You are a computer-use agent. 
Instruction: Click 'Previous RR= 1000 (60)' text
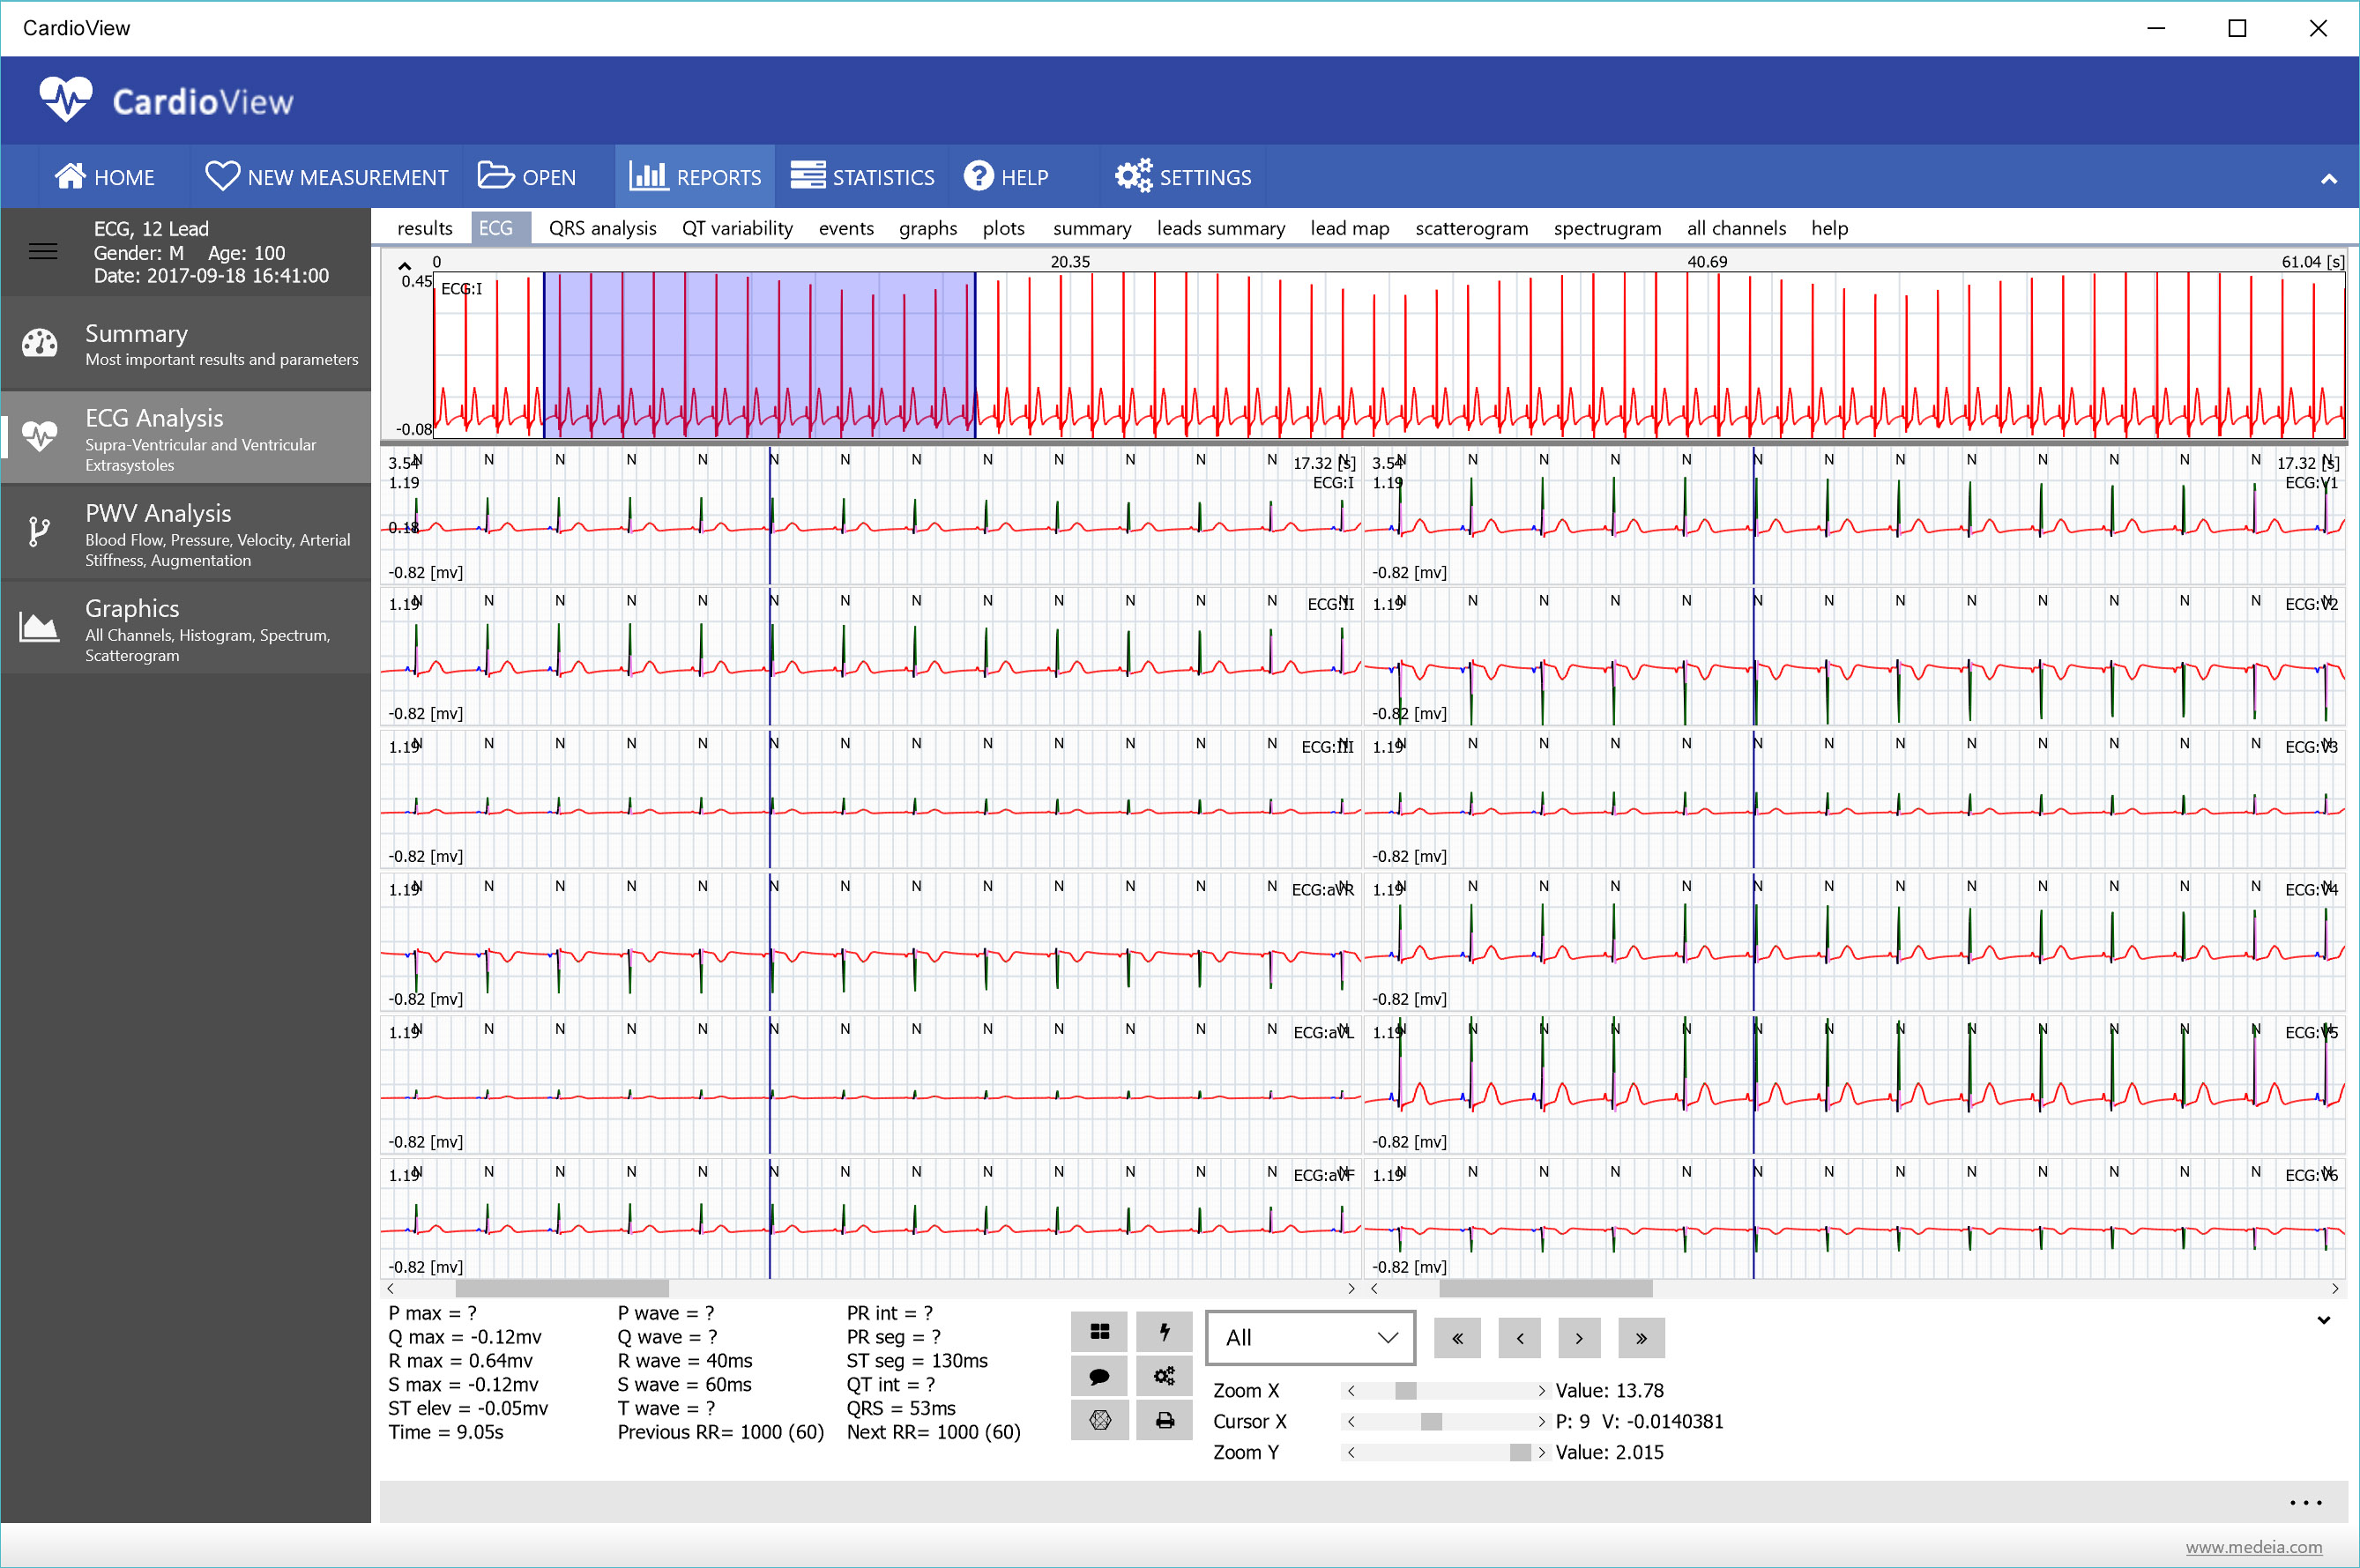click(x=721, y=1433)
